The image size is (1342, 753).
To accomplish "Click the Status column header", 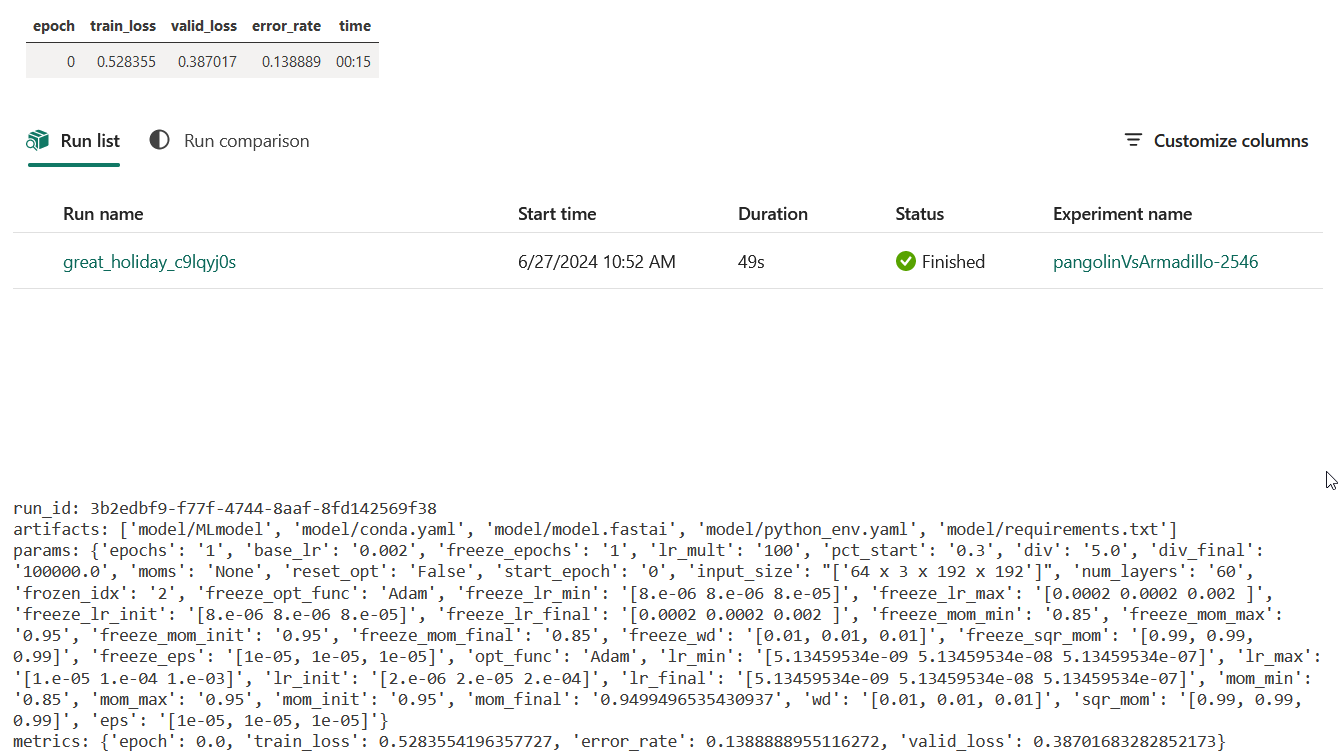I will click(919, 214).
